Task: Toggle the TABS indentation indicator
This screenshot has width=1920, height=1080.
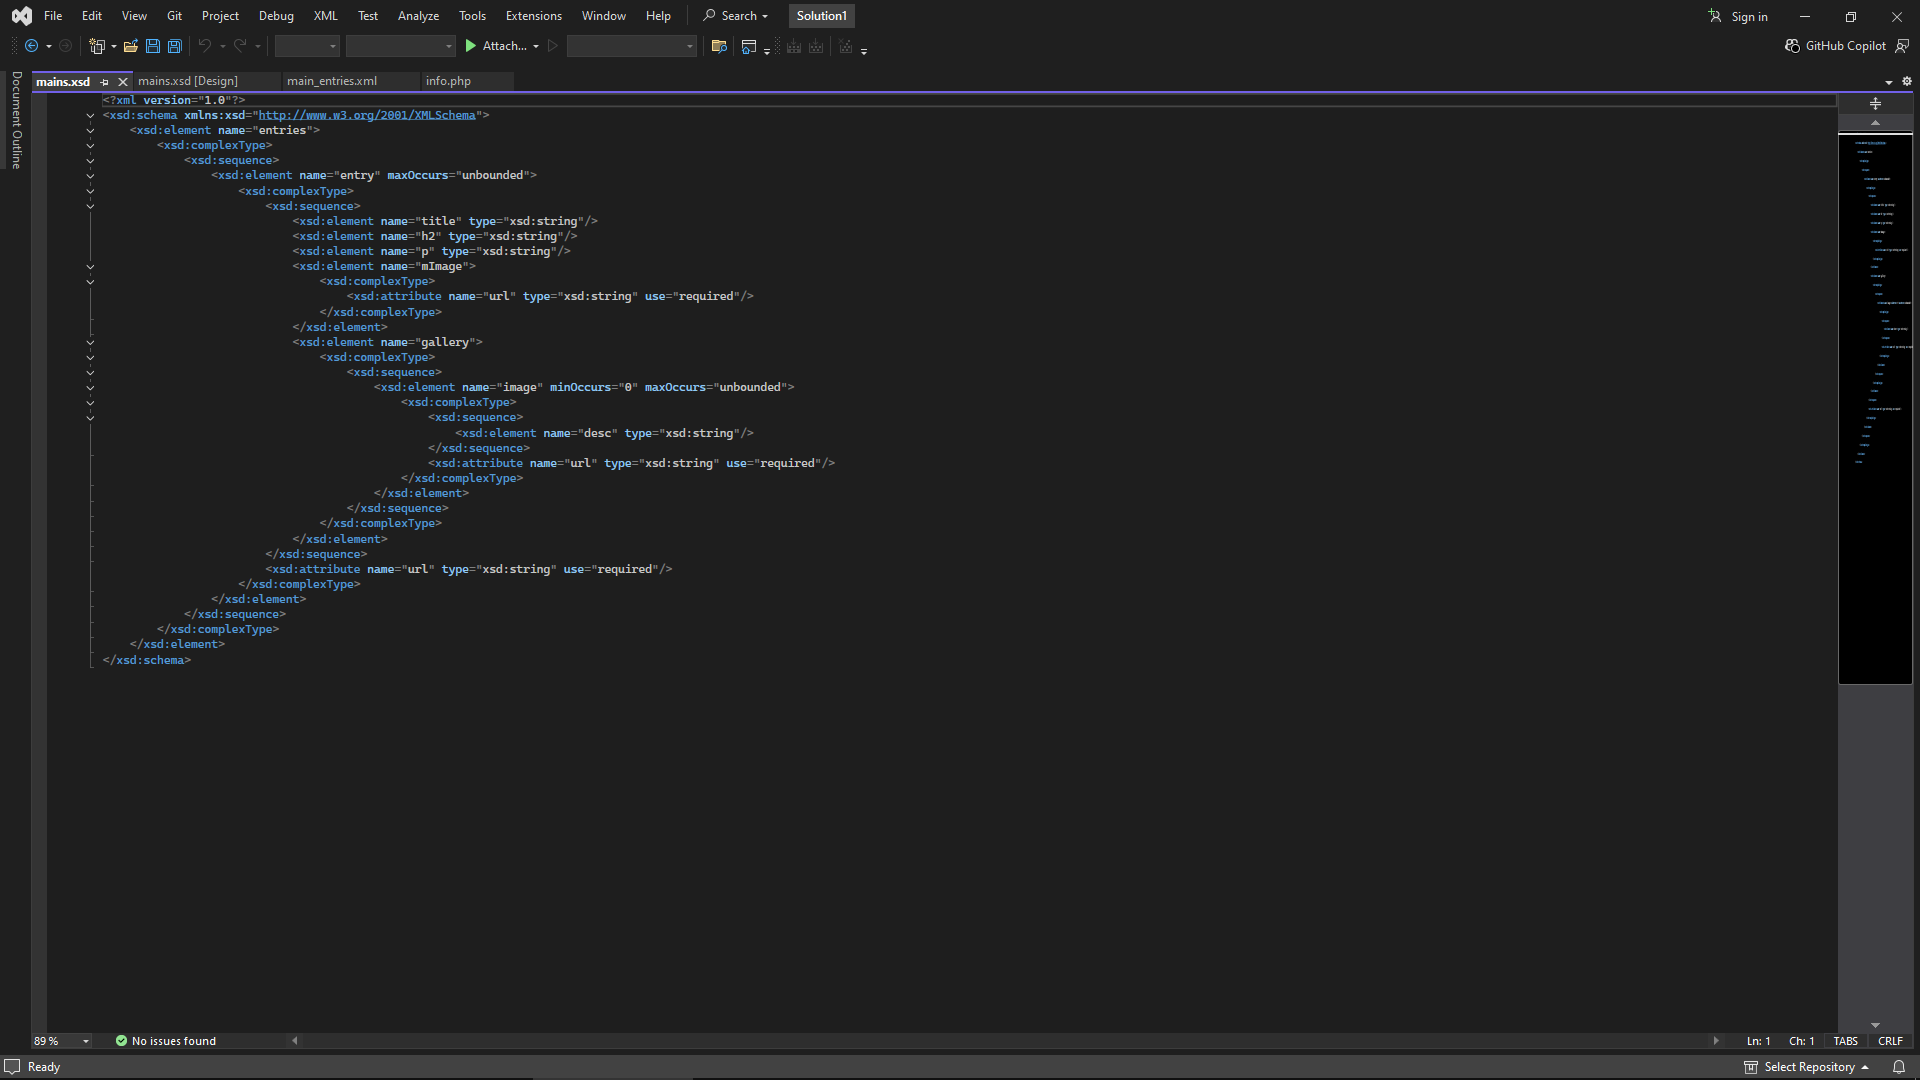Action: point(1845,1041)
